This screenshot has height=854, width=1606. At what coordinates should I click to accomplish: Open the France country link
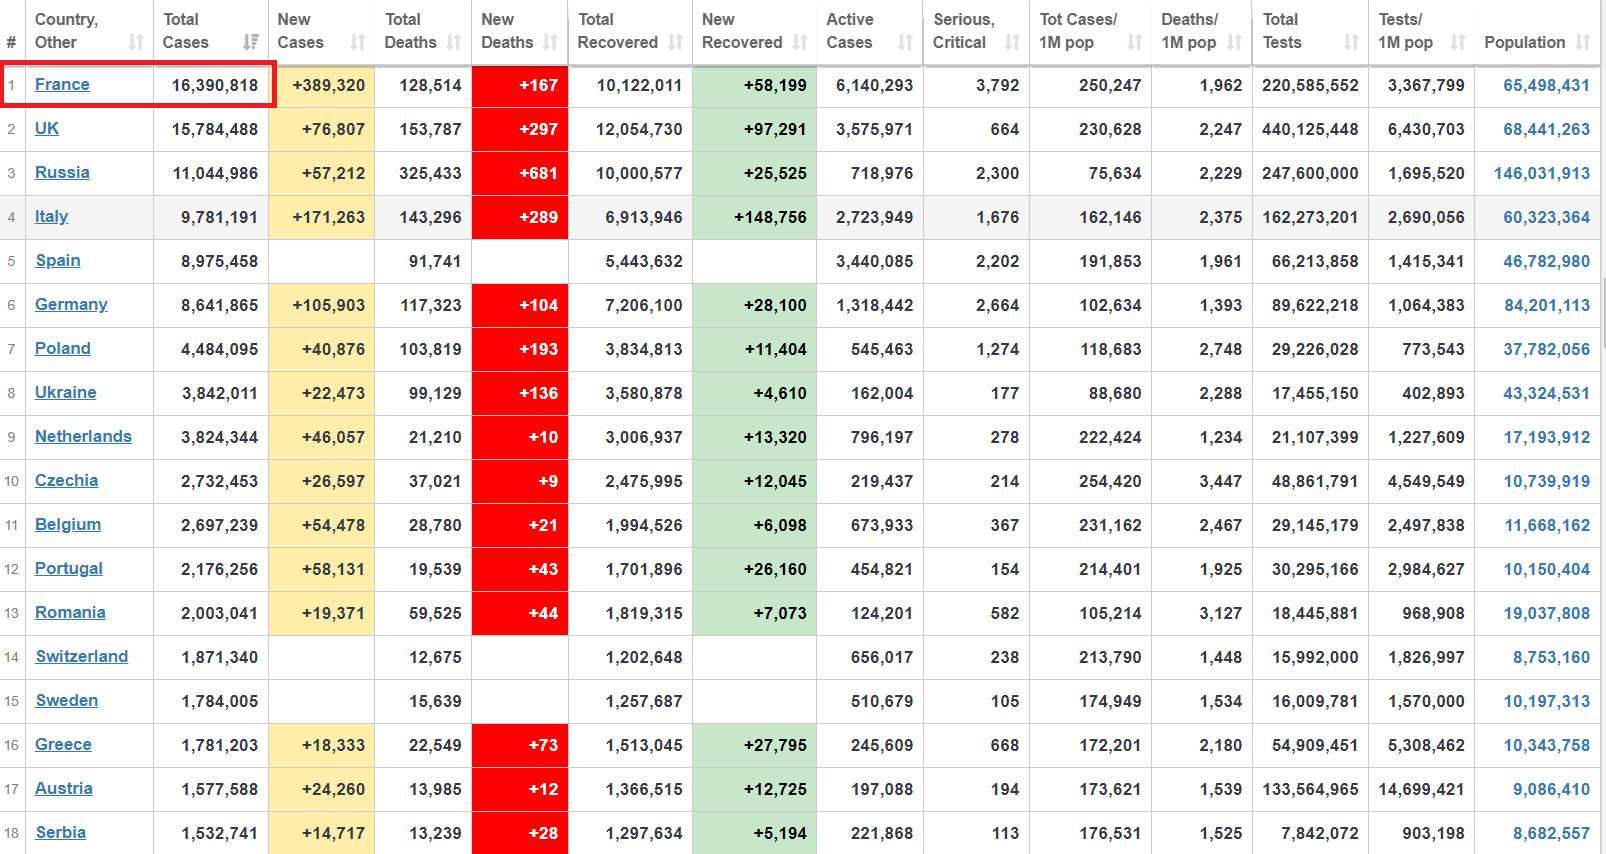pyautogui.click(x=62, y=85)
